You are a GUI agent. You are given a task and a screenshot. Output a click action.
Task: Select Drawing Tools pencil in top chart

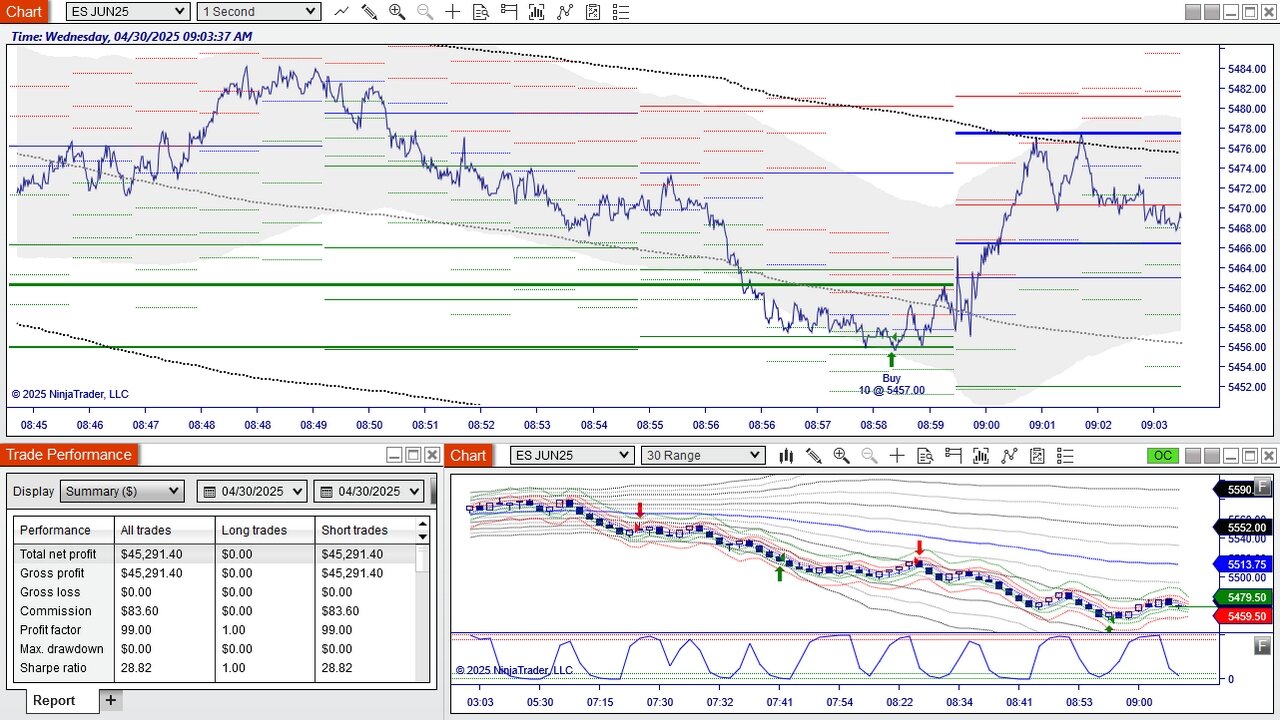point(369,12)
